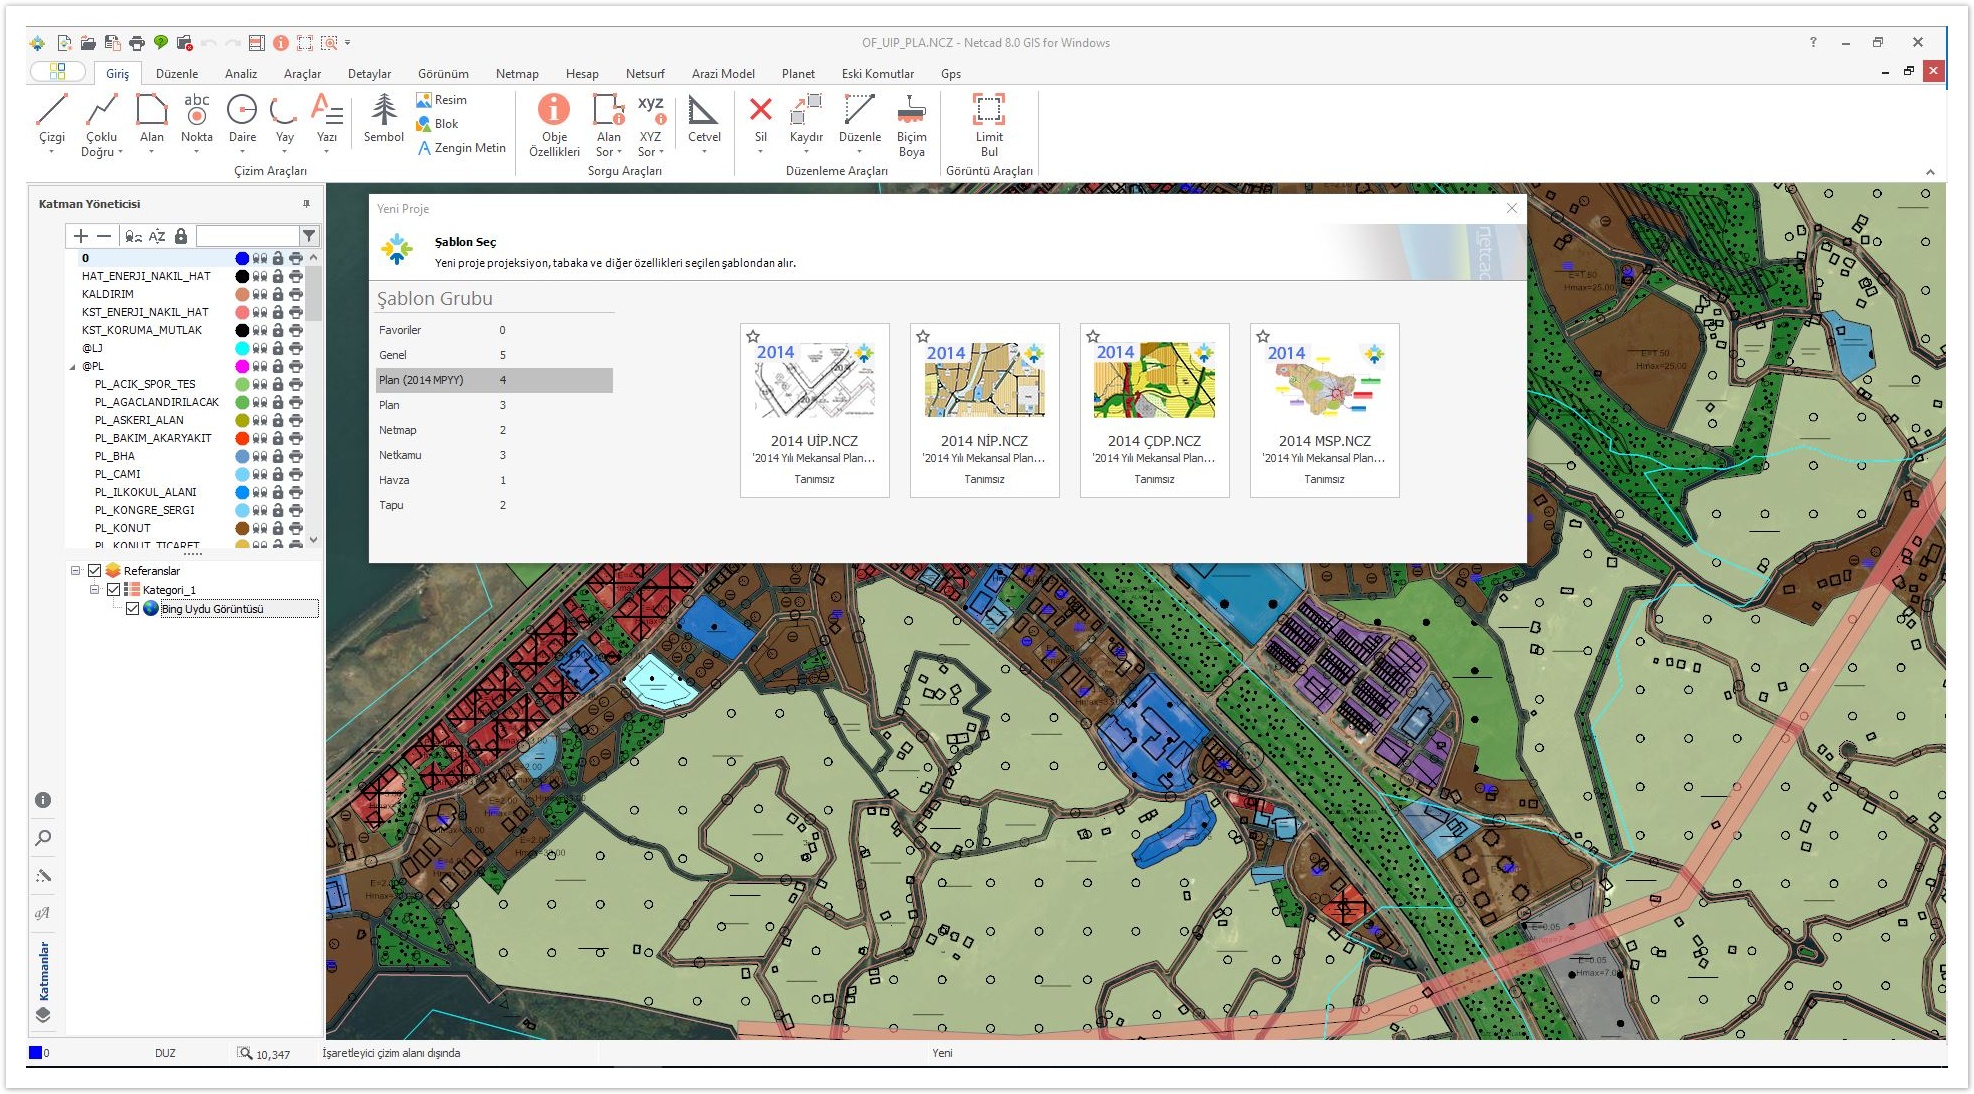Screen dimensions: 1974x1094
Task: Open the Analiz ribbon tab
Action: (x=240, y=74)
